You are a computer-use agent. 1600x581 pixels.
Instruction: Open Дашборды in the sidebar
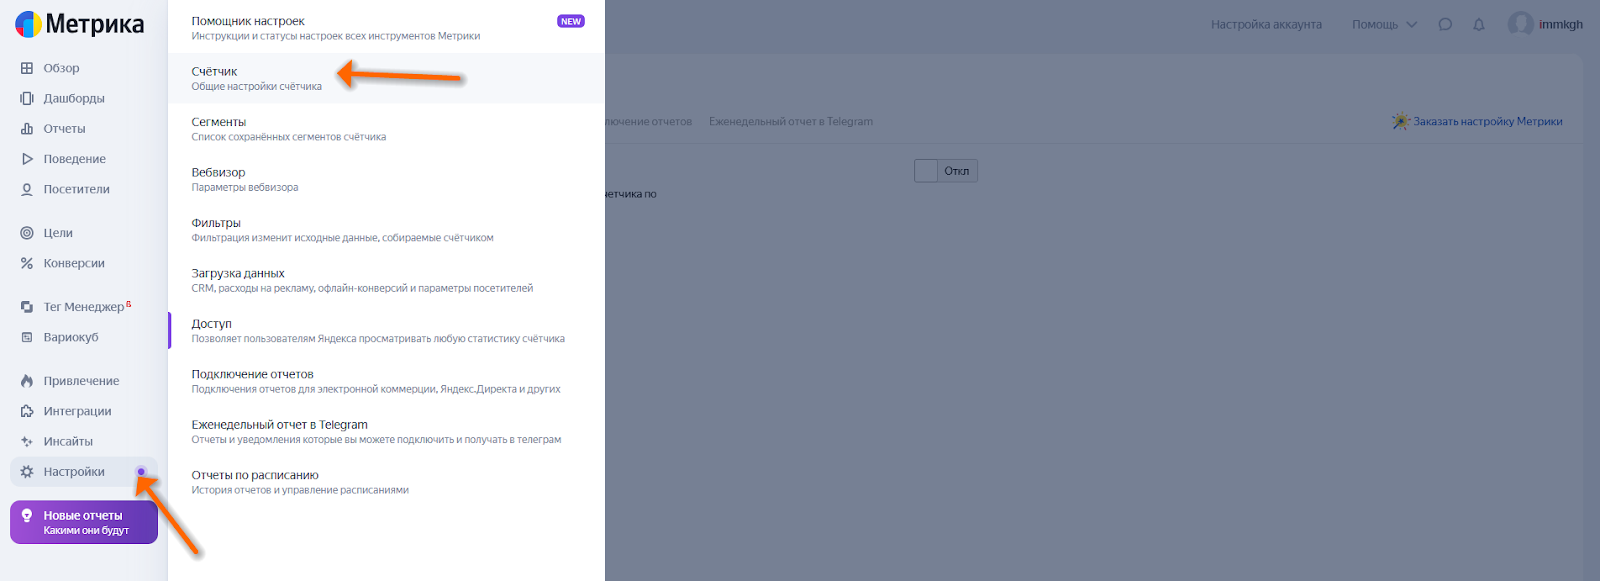(x=74, y=98)
